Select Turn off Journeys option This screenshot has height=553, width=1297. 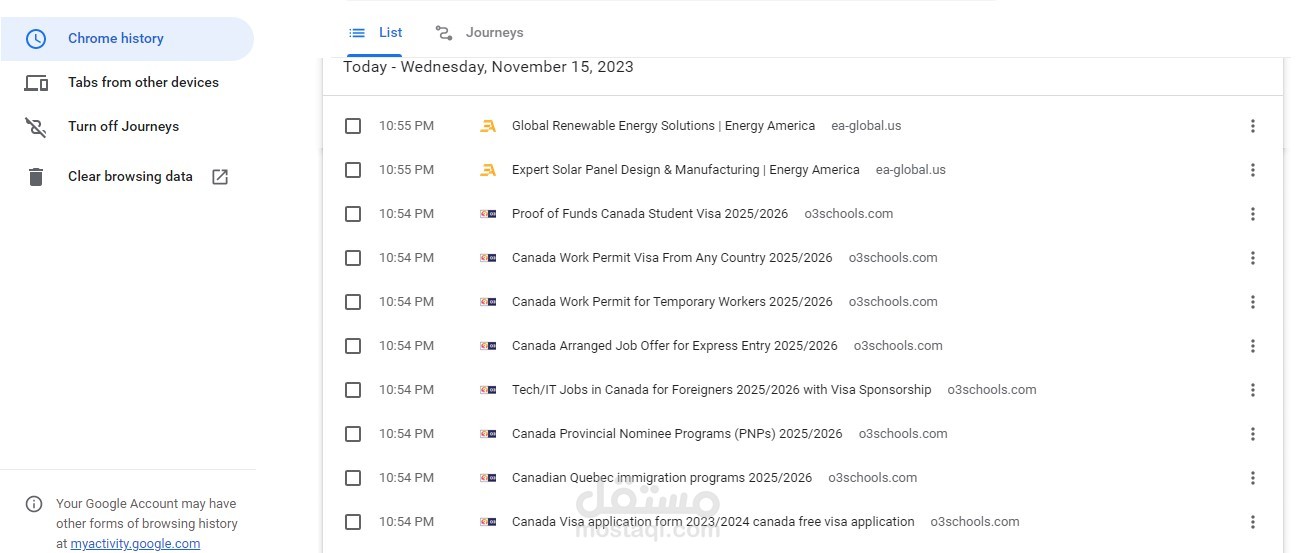click(x=127, y=127)
